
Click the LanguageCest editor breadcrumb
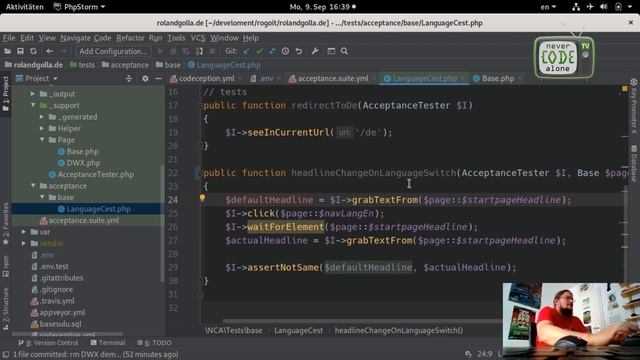click(298, 331)
